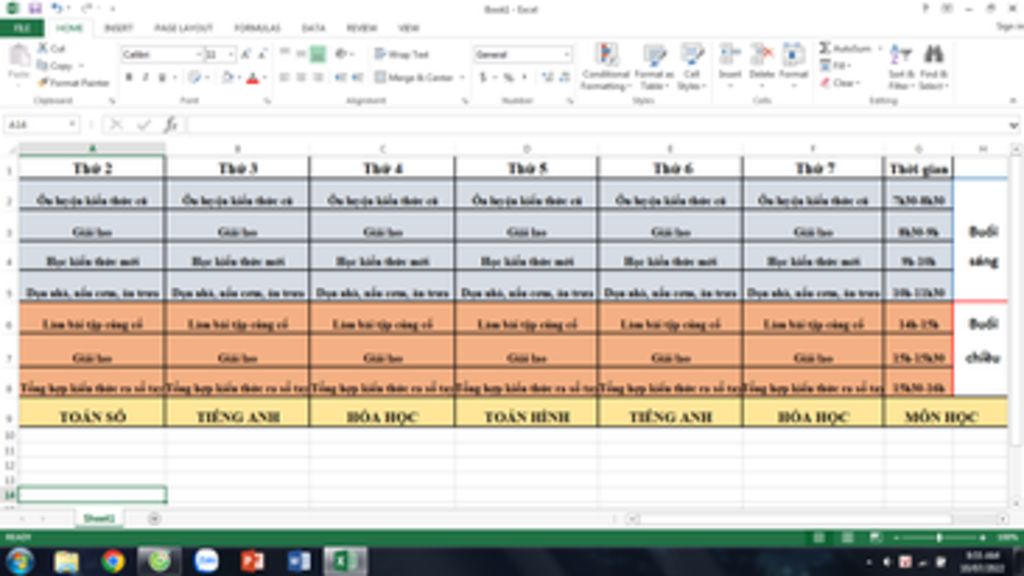Toggle Bold formatting
1024x576 pixels.
129,78
